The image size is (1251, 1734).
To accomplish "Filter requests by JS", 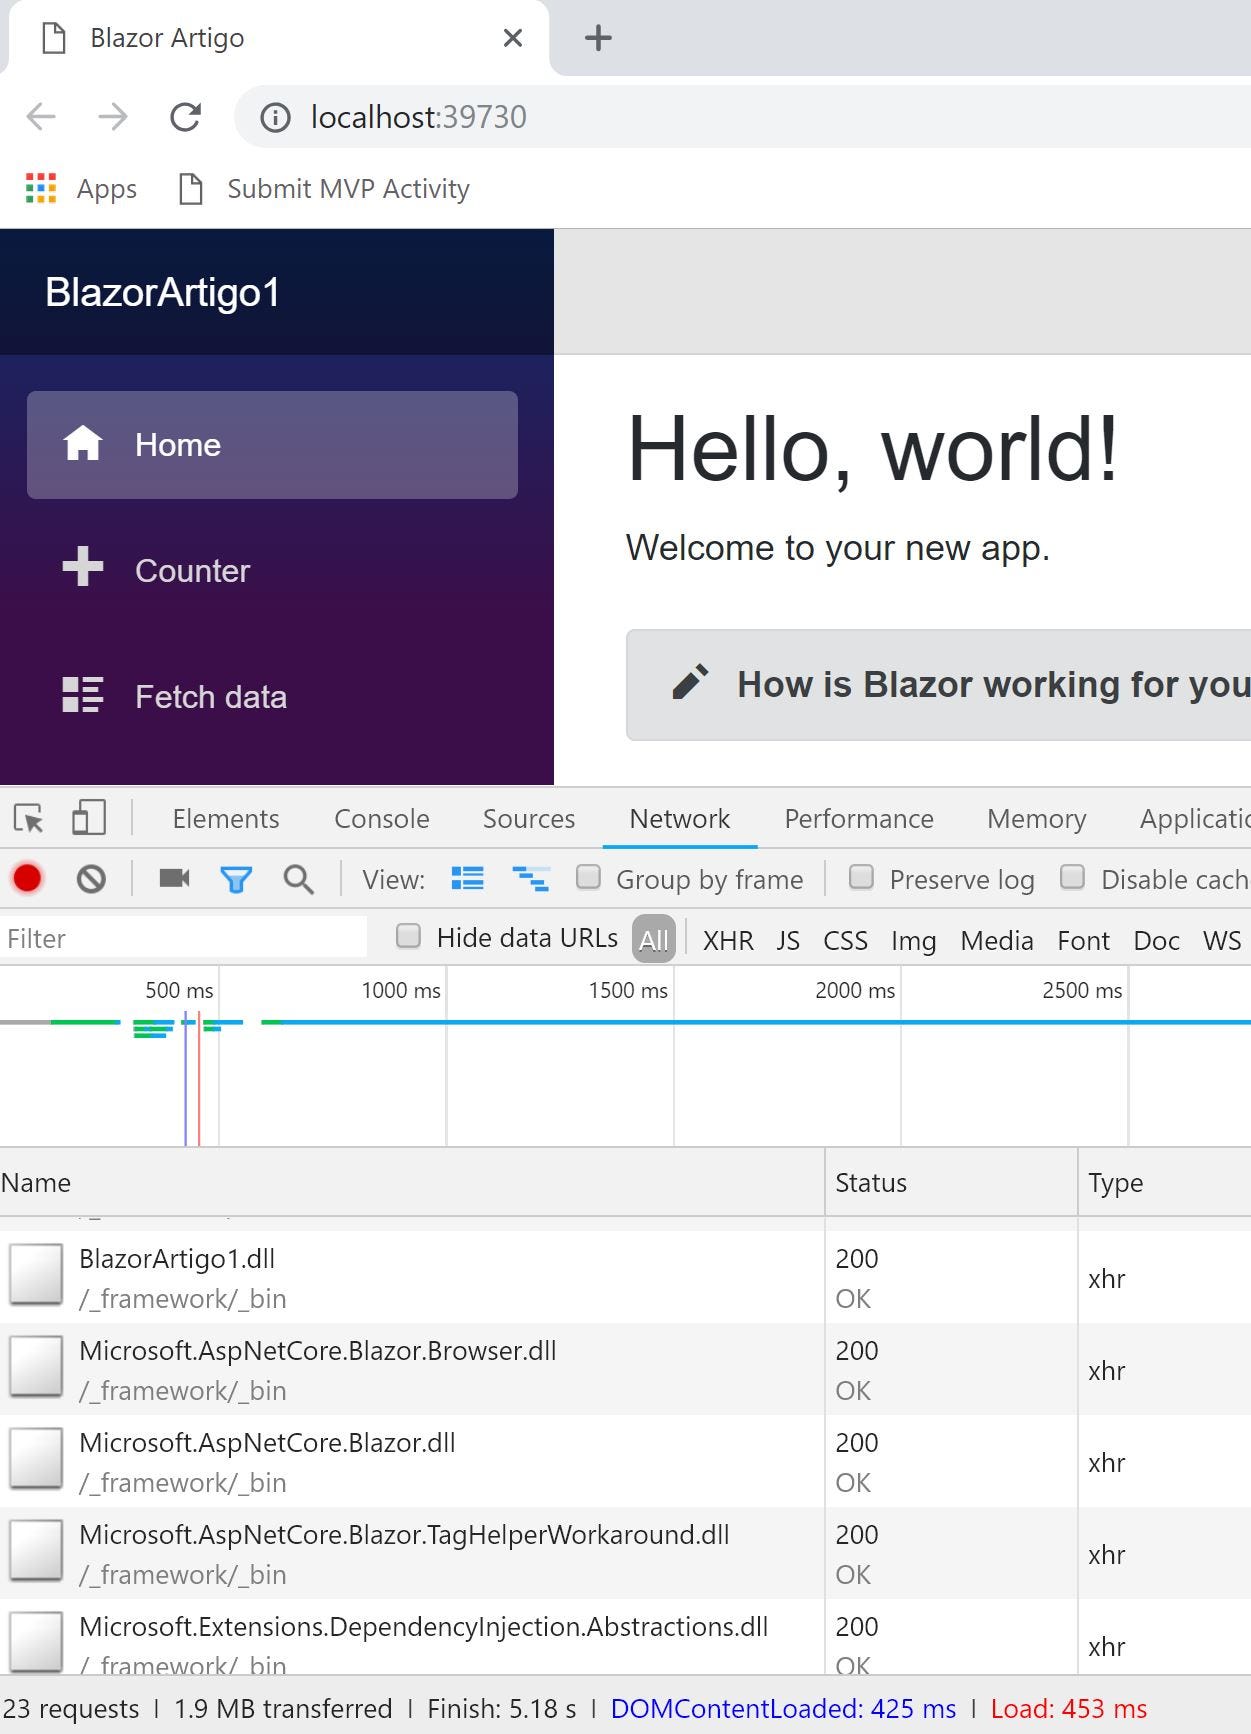I will click(788, 940).
